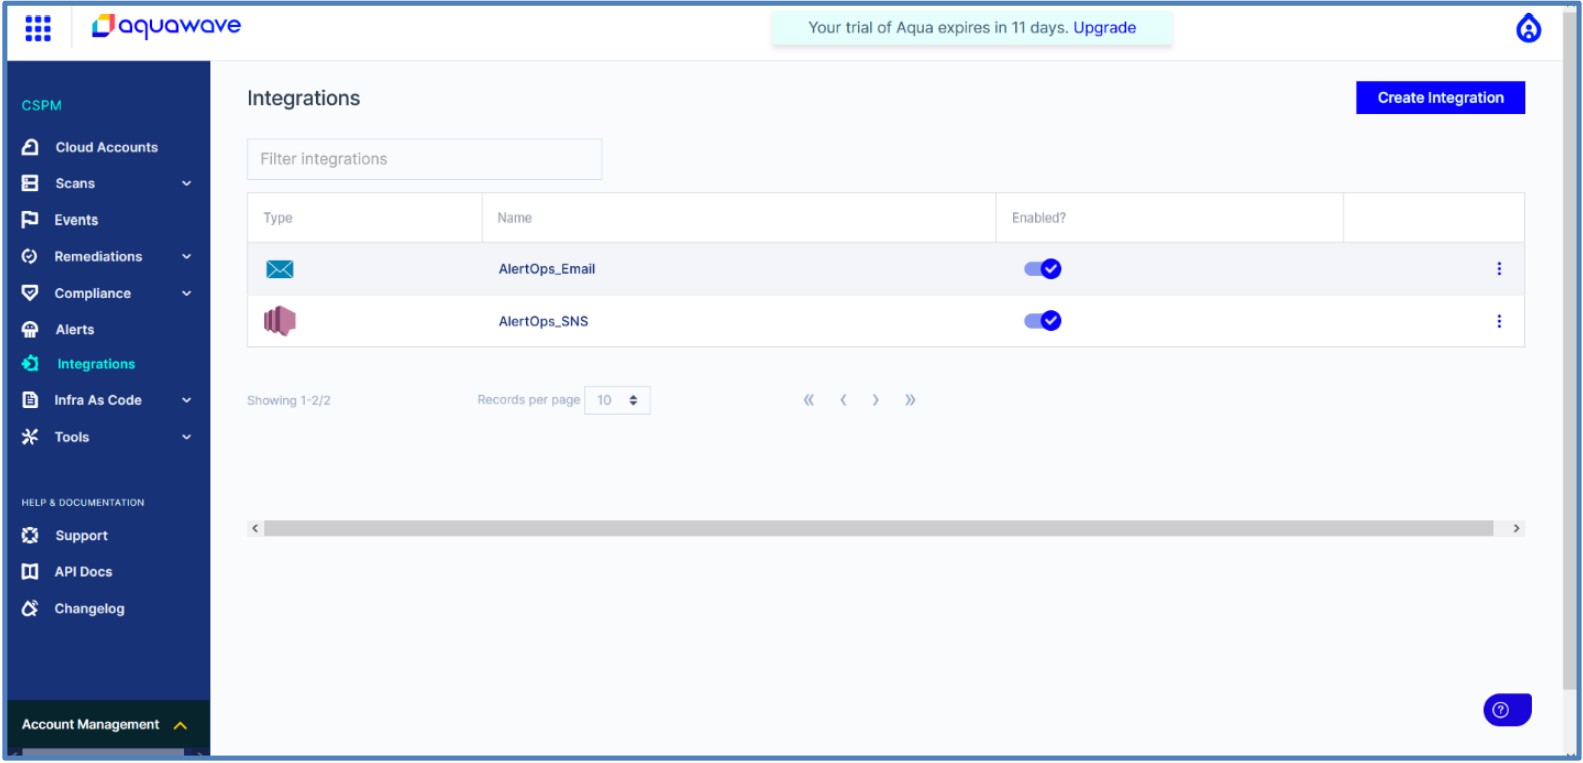Click the user profile icon in header

(x=1527, y=29)
